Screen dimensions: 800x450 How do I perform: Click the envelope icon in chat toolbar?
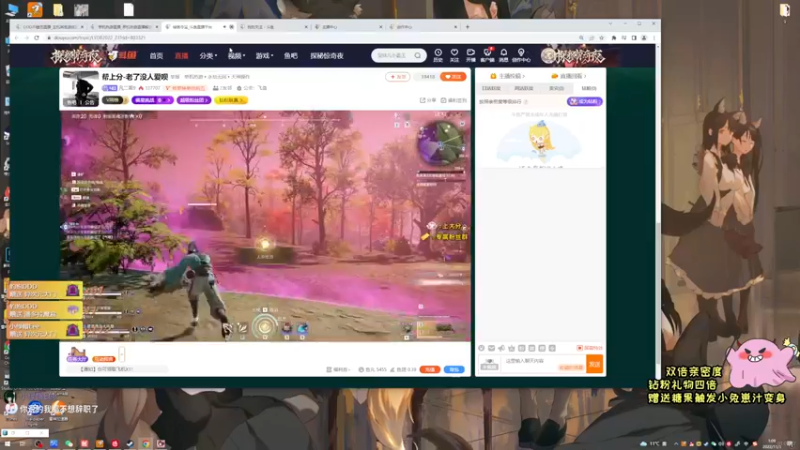coord(491,348)
